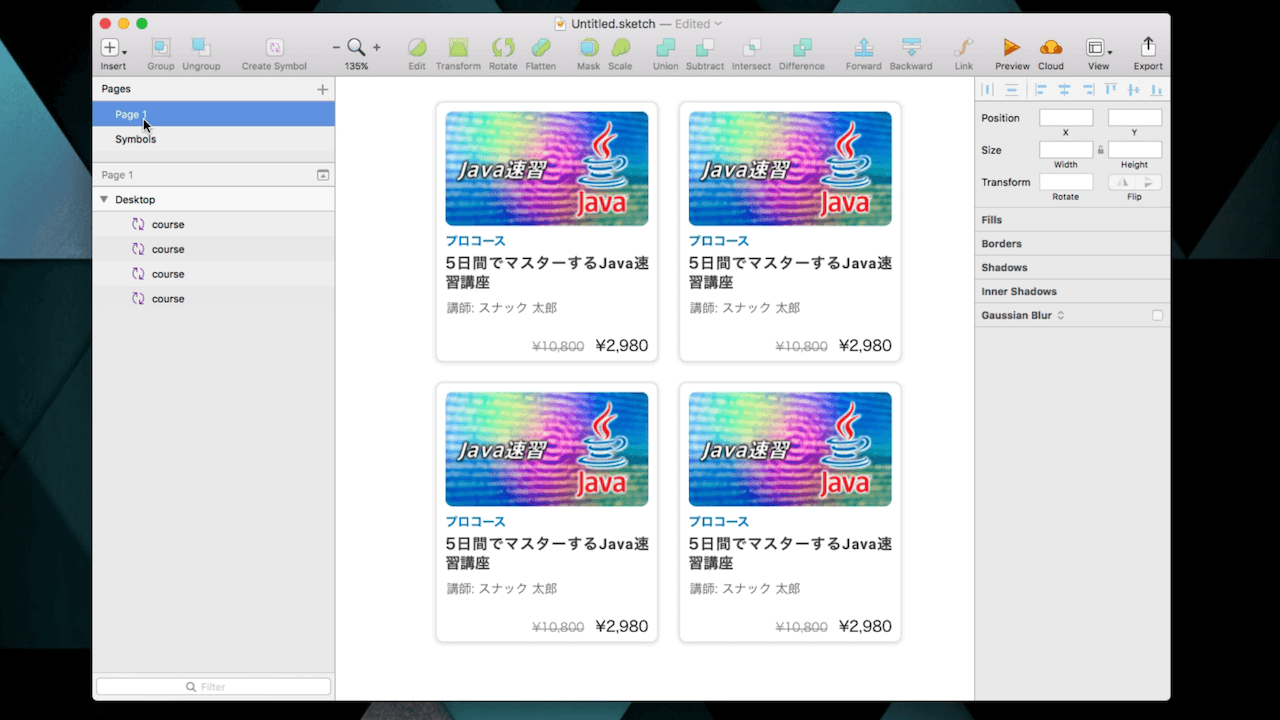Apply the Union boolean operation
Viewport: 1280px width, 720px height.
pyautogui.click(x=665, y=48)
